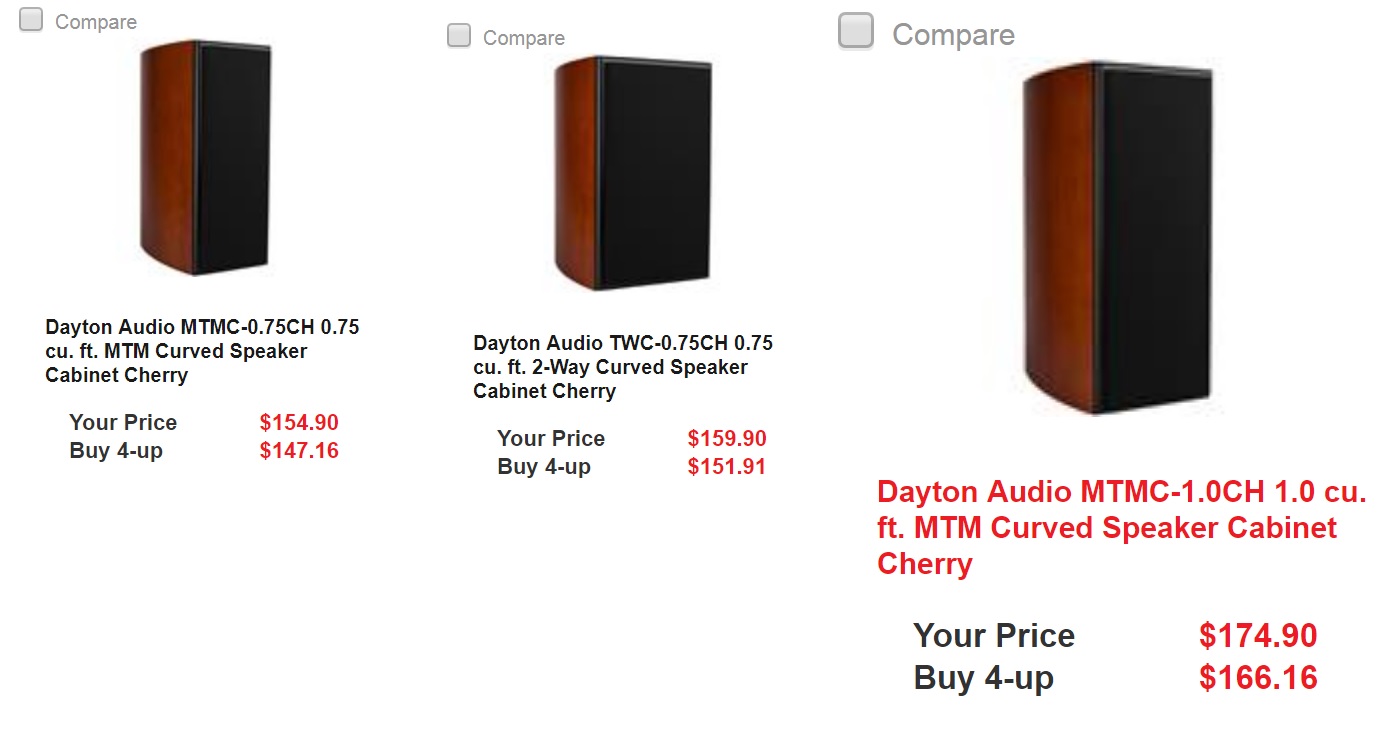This screenshot has height=756, width=1396.
Task: Select the $159.90 price
Action: (x=727, y=438)
